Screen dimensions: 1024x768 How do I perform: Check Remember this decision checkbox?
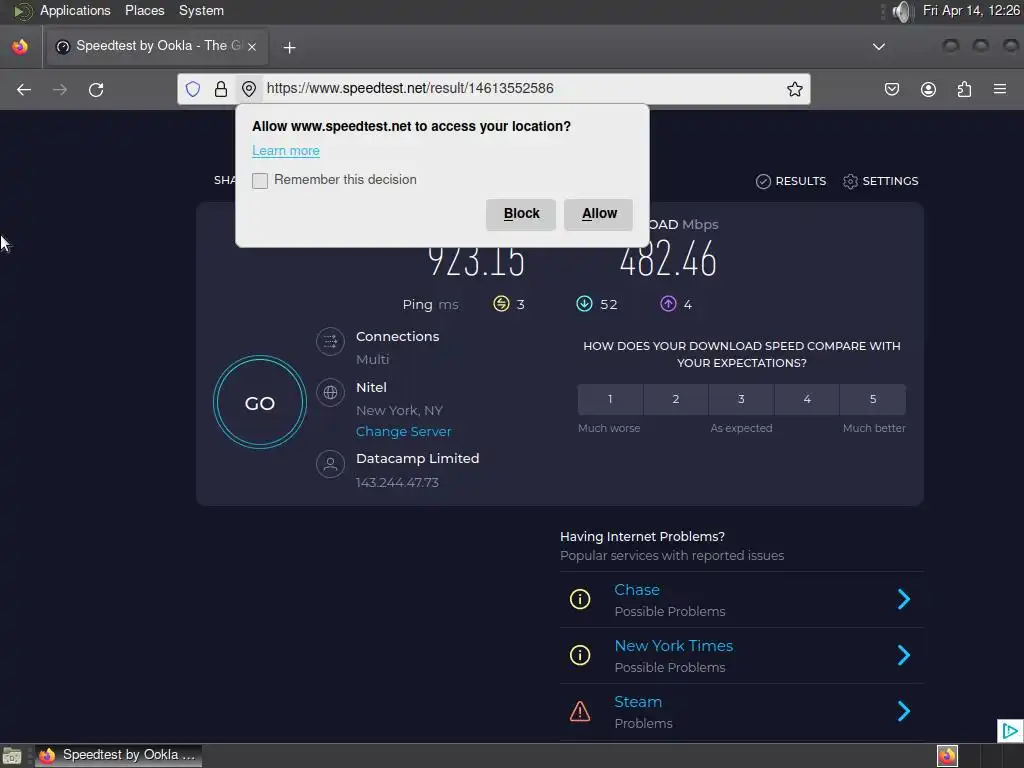[260, 181]
